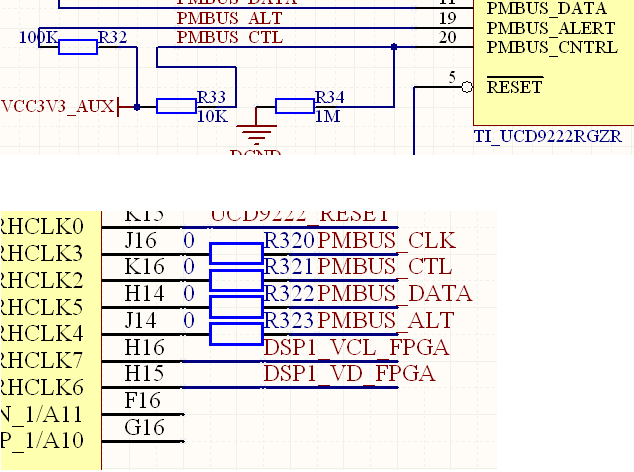Click the VCC3V3_AUX power port

tap(60, 106)
